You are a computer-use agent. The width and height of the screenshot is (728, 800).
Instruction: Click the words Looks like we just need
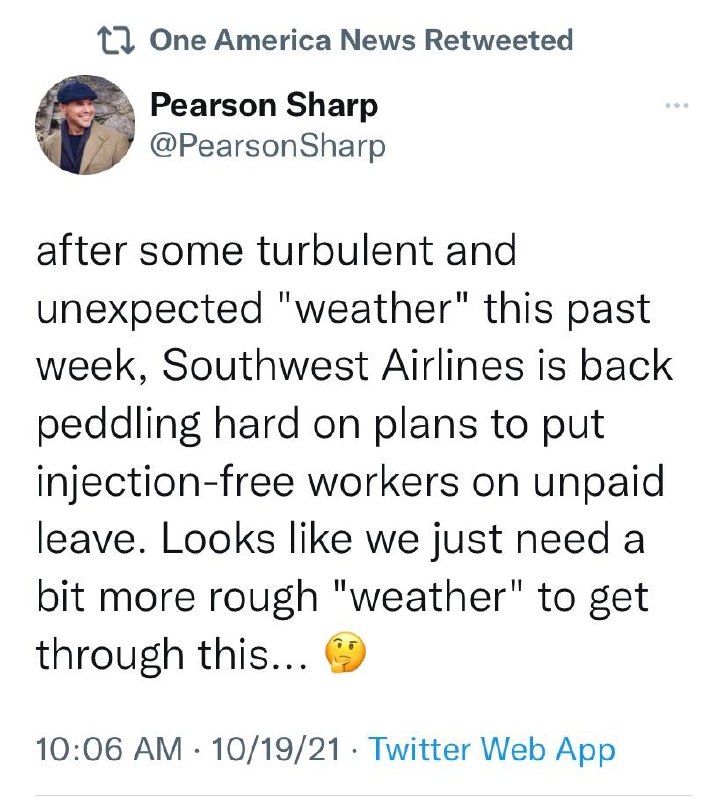coord(385,539)
